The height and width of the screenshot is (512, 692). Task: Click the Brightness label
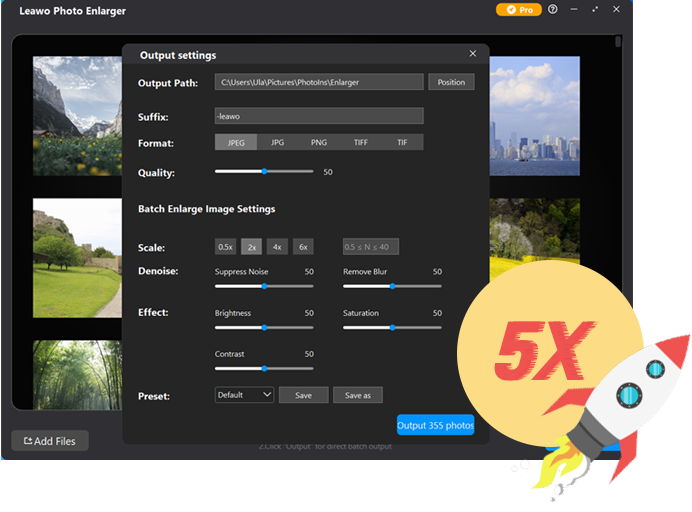tap(233, 313)
